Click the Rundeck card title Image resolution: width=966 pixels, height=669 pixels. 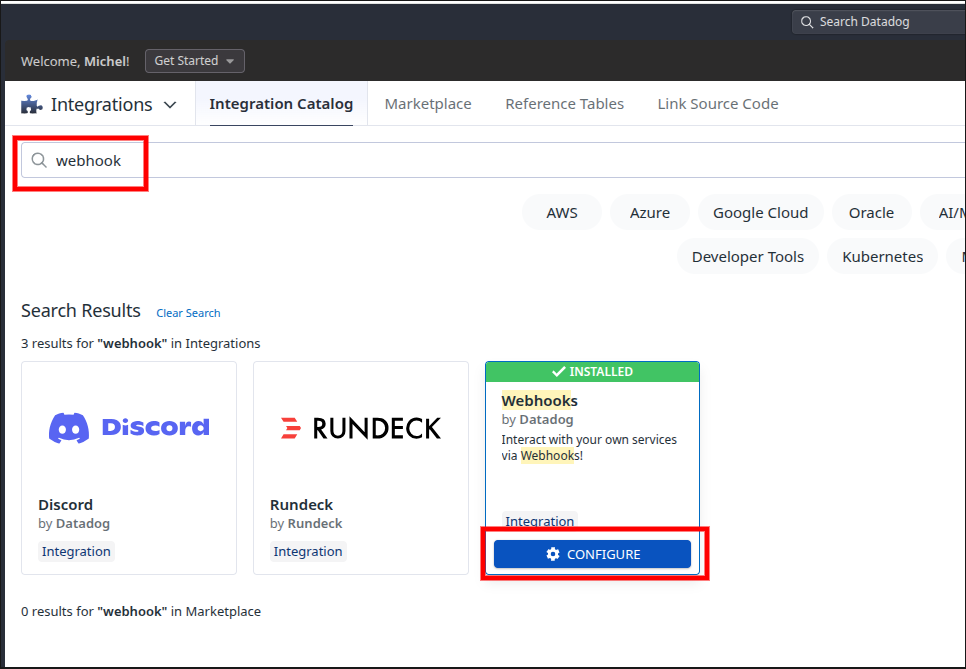(x=301, y=505)
